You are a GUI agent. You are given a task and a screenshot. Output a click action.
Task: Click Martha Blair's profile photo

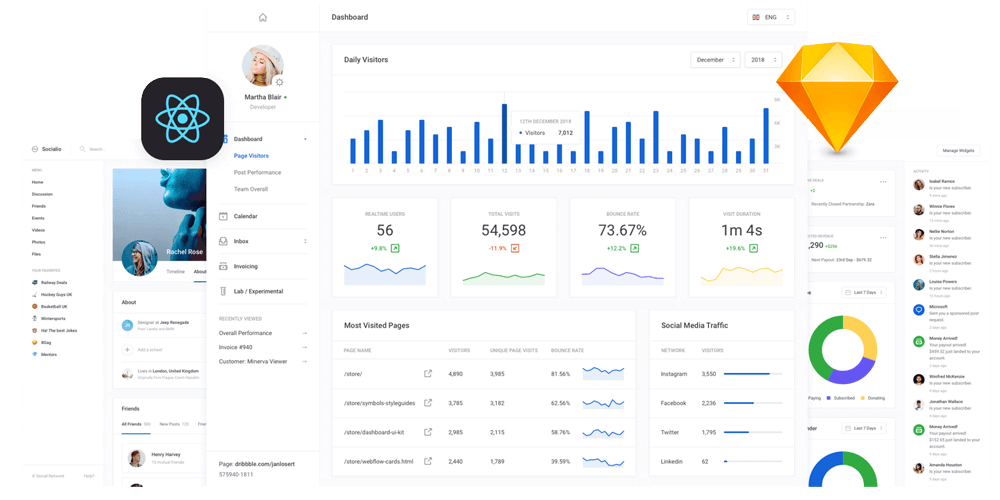click(x=263, y=66)
